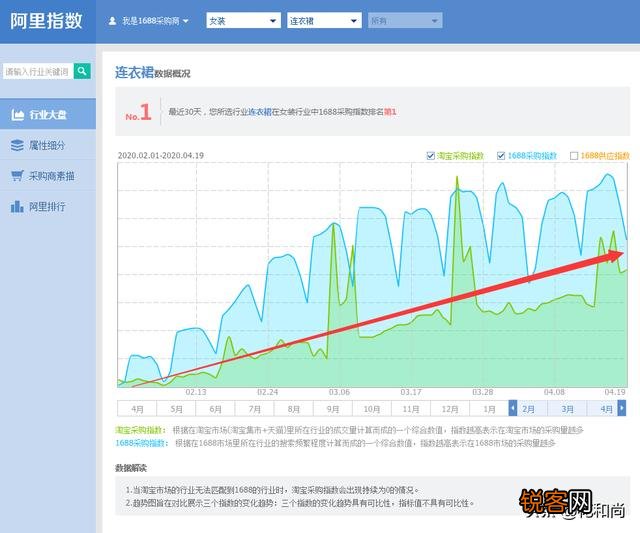
Task: Click the left arrow on month slider
Action: (x=513, y=408)
